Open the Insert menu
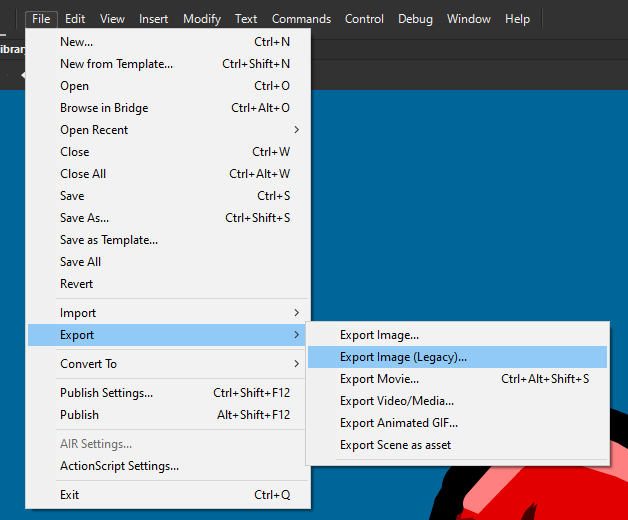This screenshot has width=628, height=520. [x=153, y=19]
